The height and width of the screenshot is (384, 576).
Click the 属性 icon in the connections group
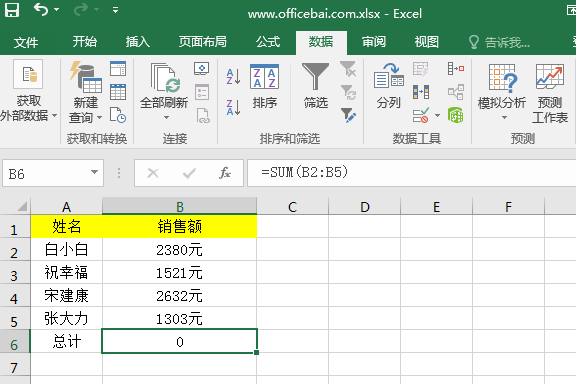pos(202,92)
